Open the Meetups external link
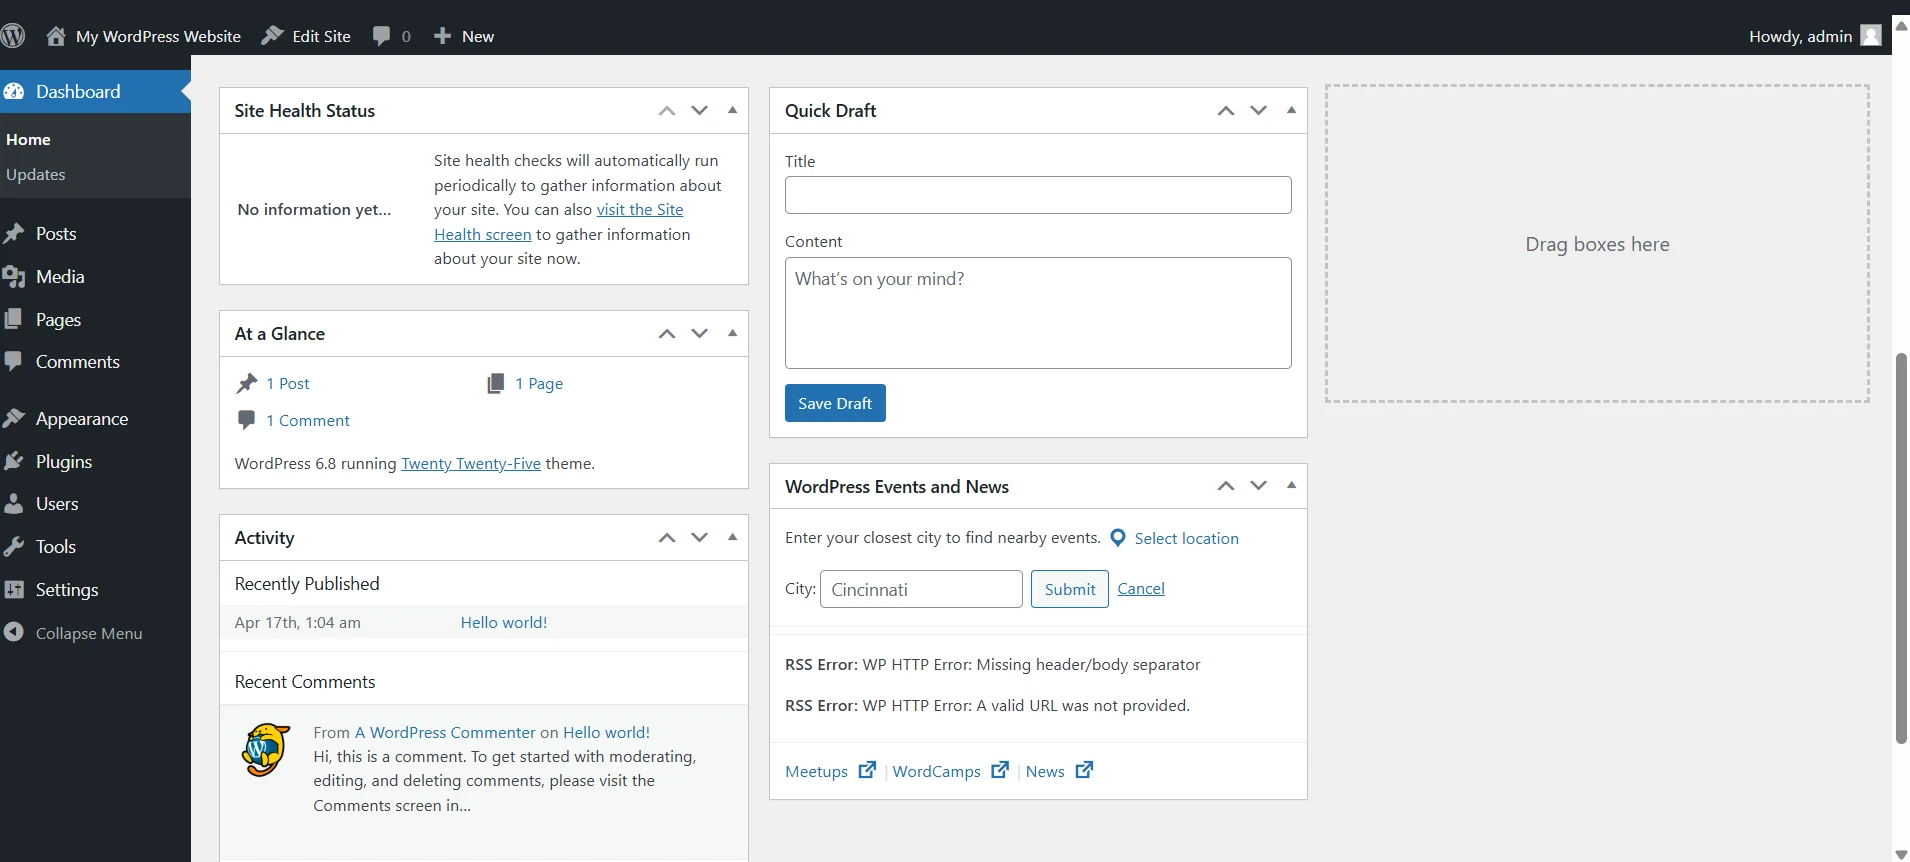The image size is (1910, 862). [x=830, y=771]
